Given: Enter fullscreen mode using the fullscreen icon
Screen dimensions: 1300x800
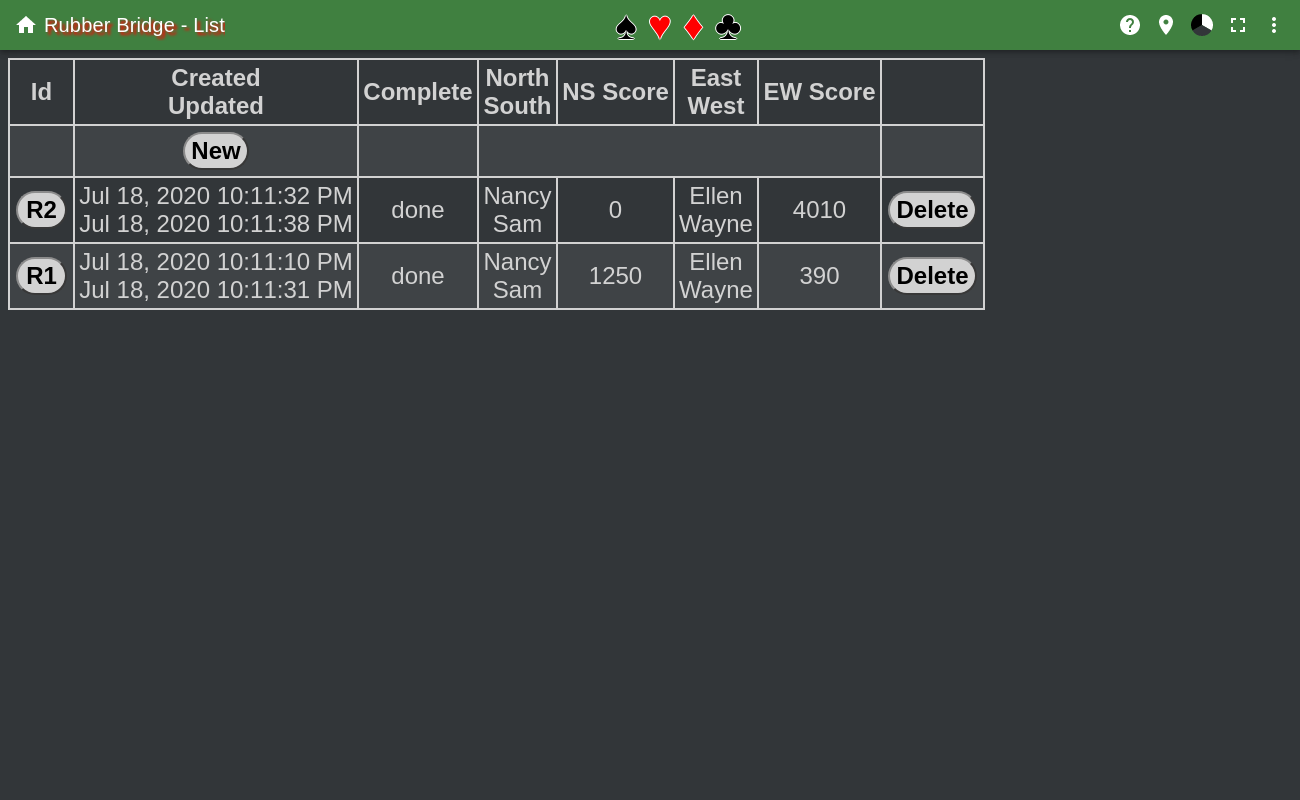Looking at the screenshot, I should click(1238, 25).
